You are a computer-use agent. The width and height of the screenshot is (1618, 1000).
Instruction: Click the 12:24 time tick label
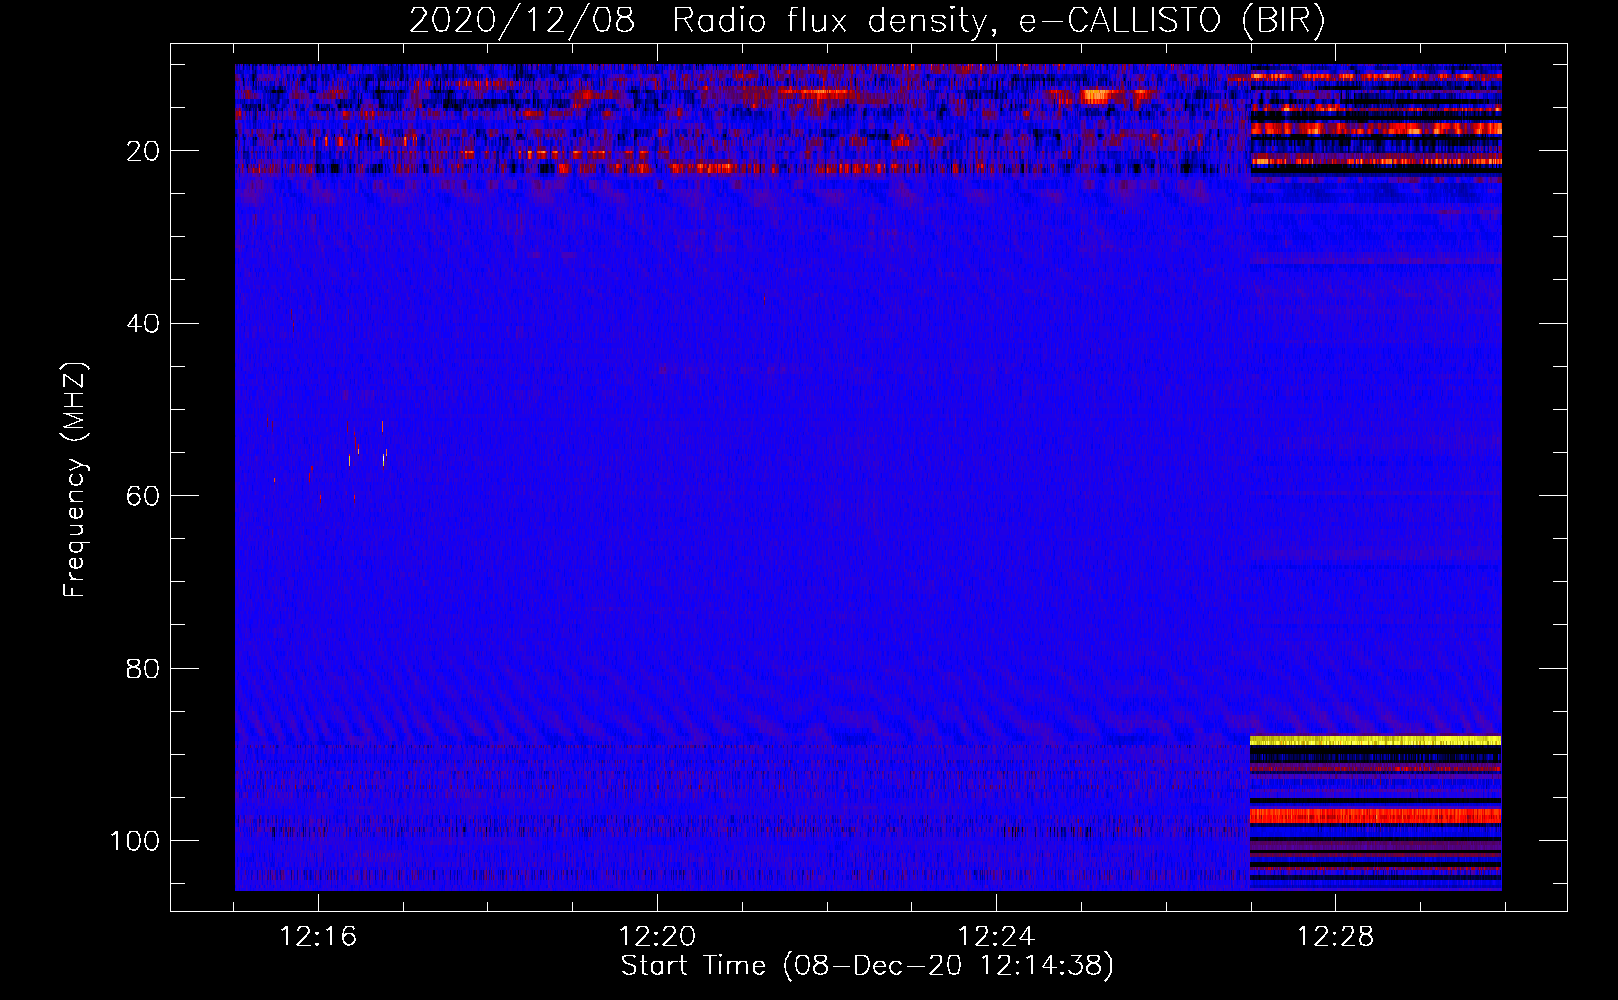click(996, 937)
